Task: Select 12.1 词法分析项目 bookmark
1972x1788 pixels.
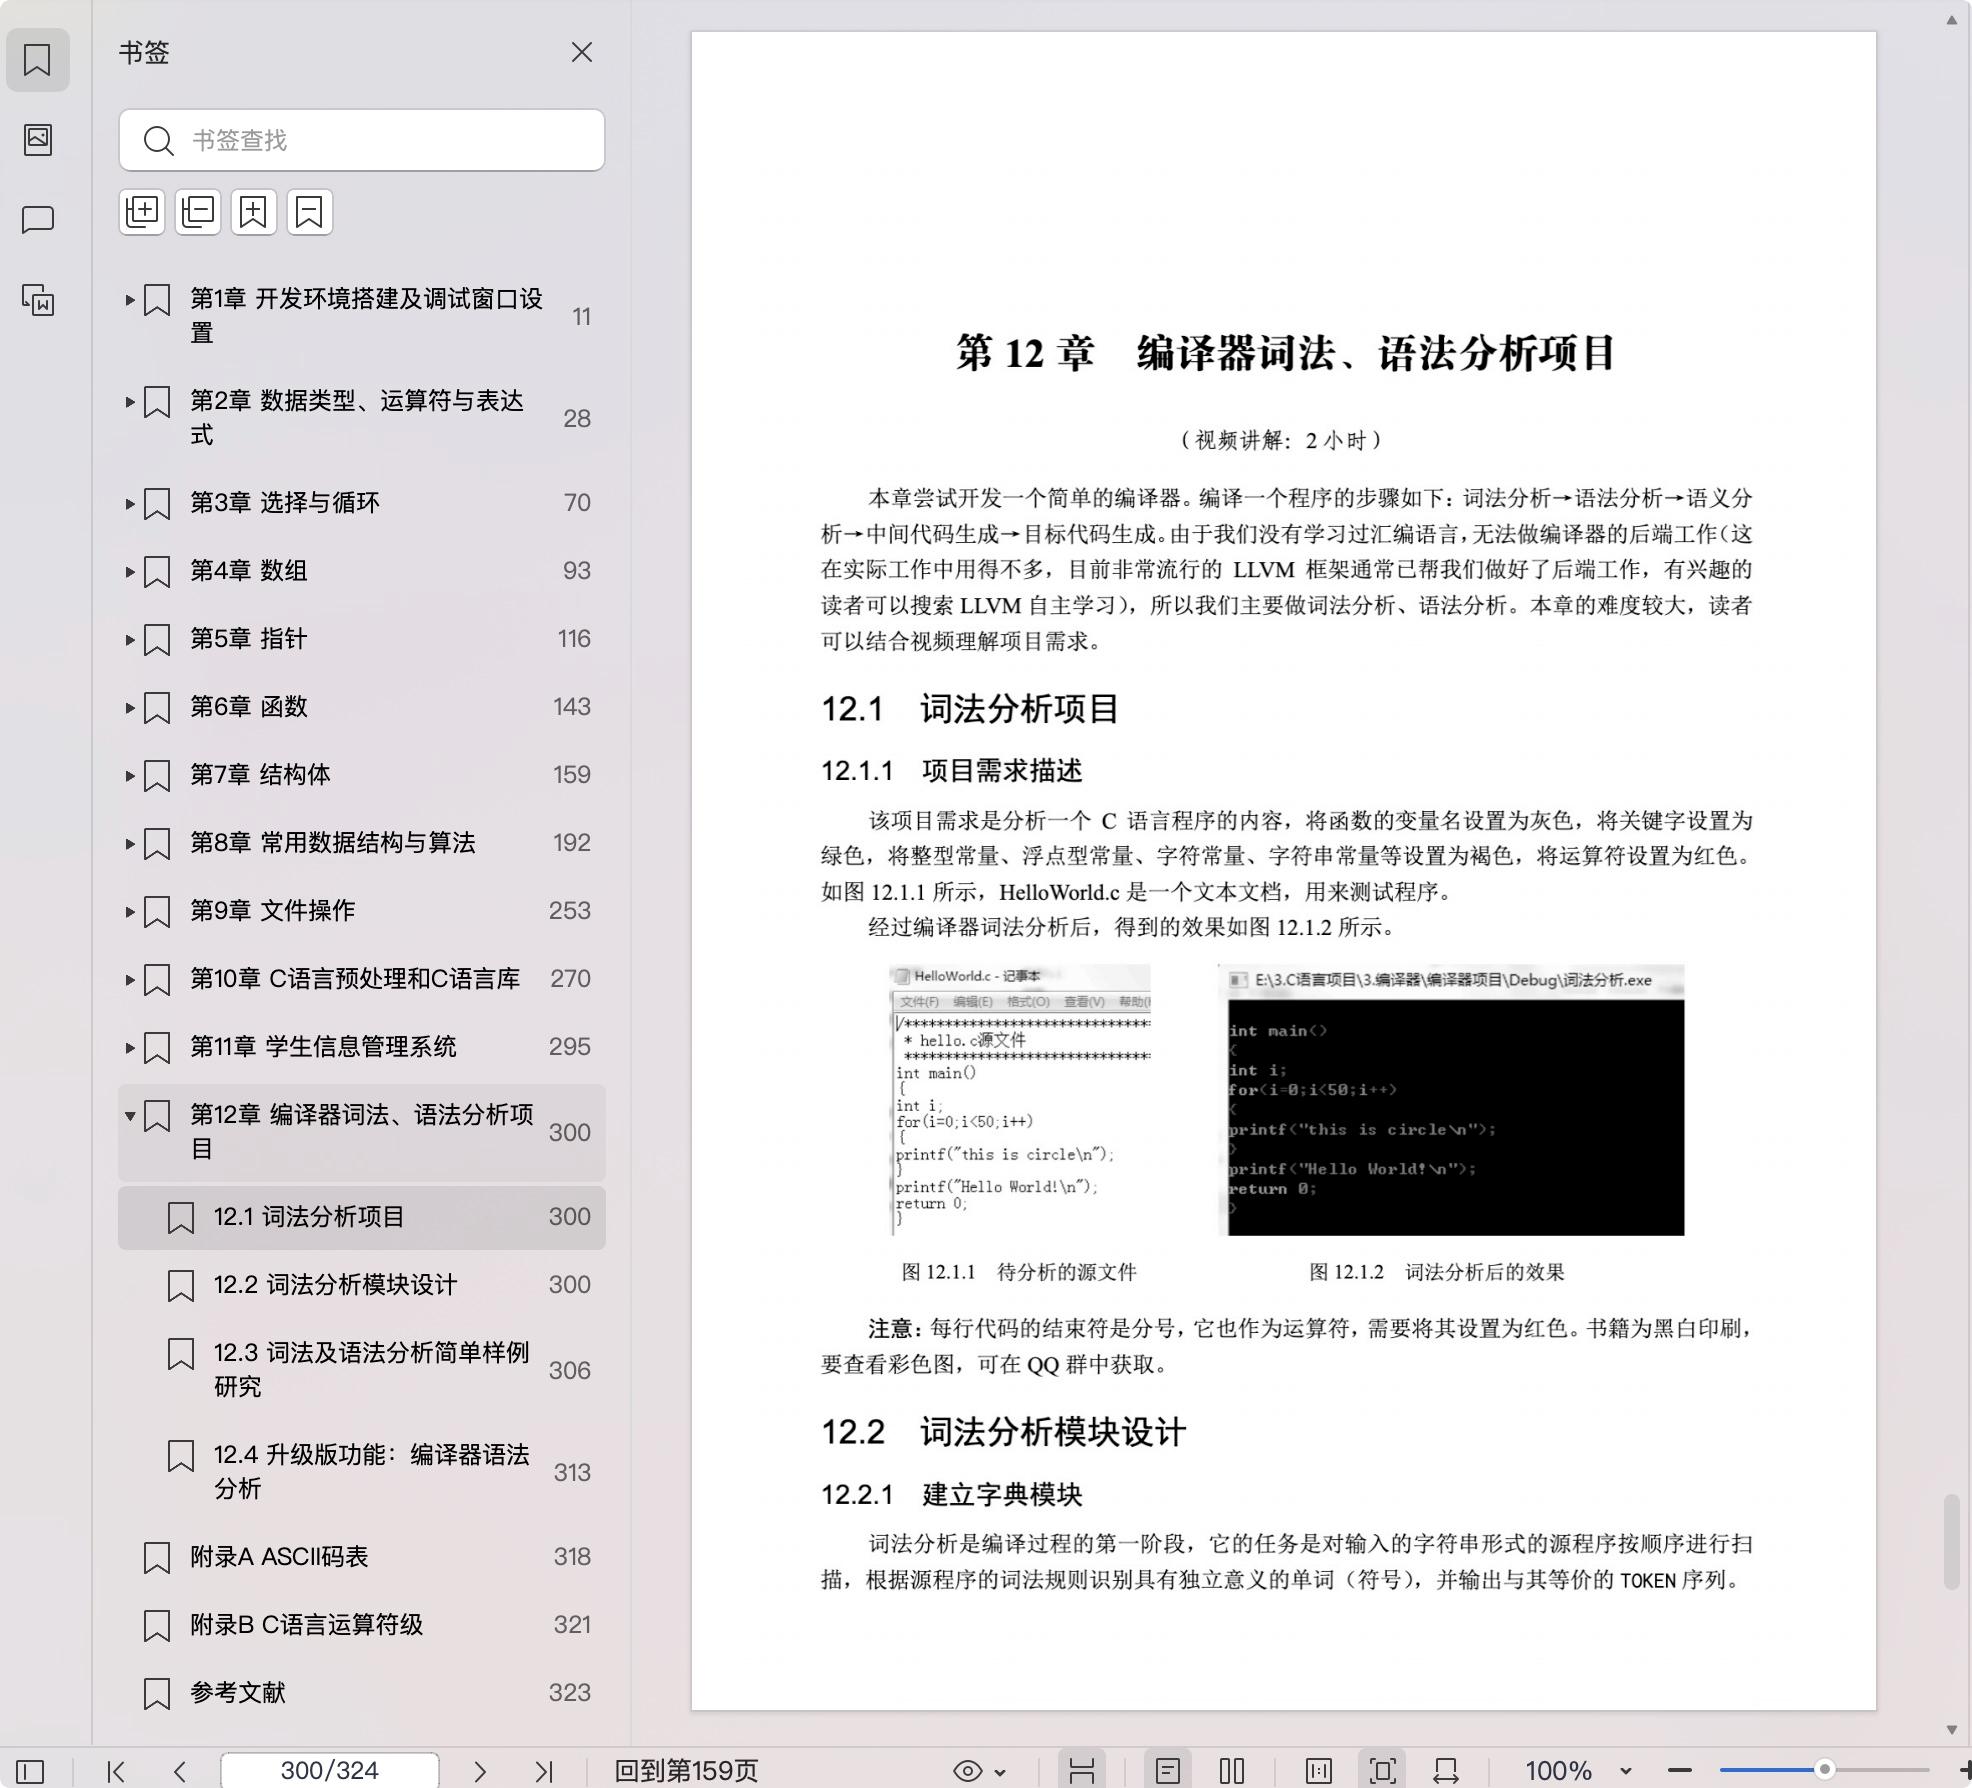Action: [x=361, y=1217]
